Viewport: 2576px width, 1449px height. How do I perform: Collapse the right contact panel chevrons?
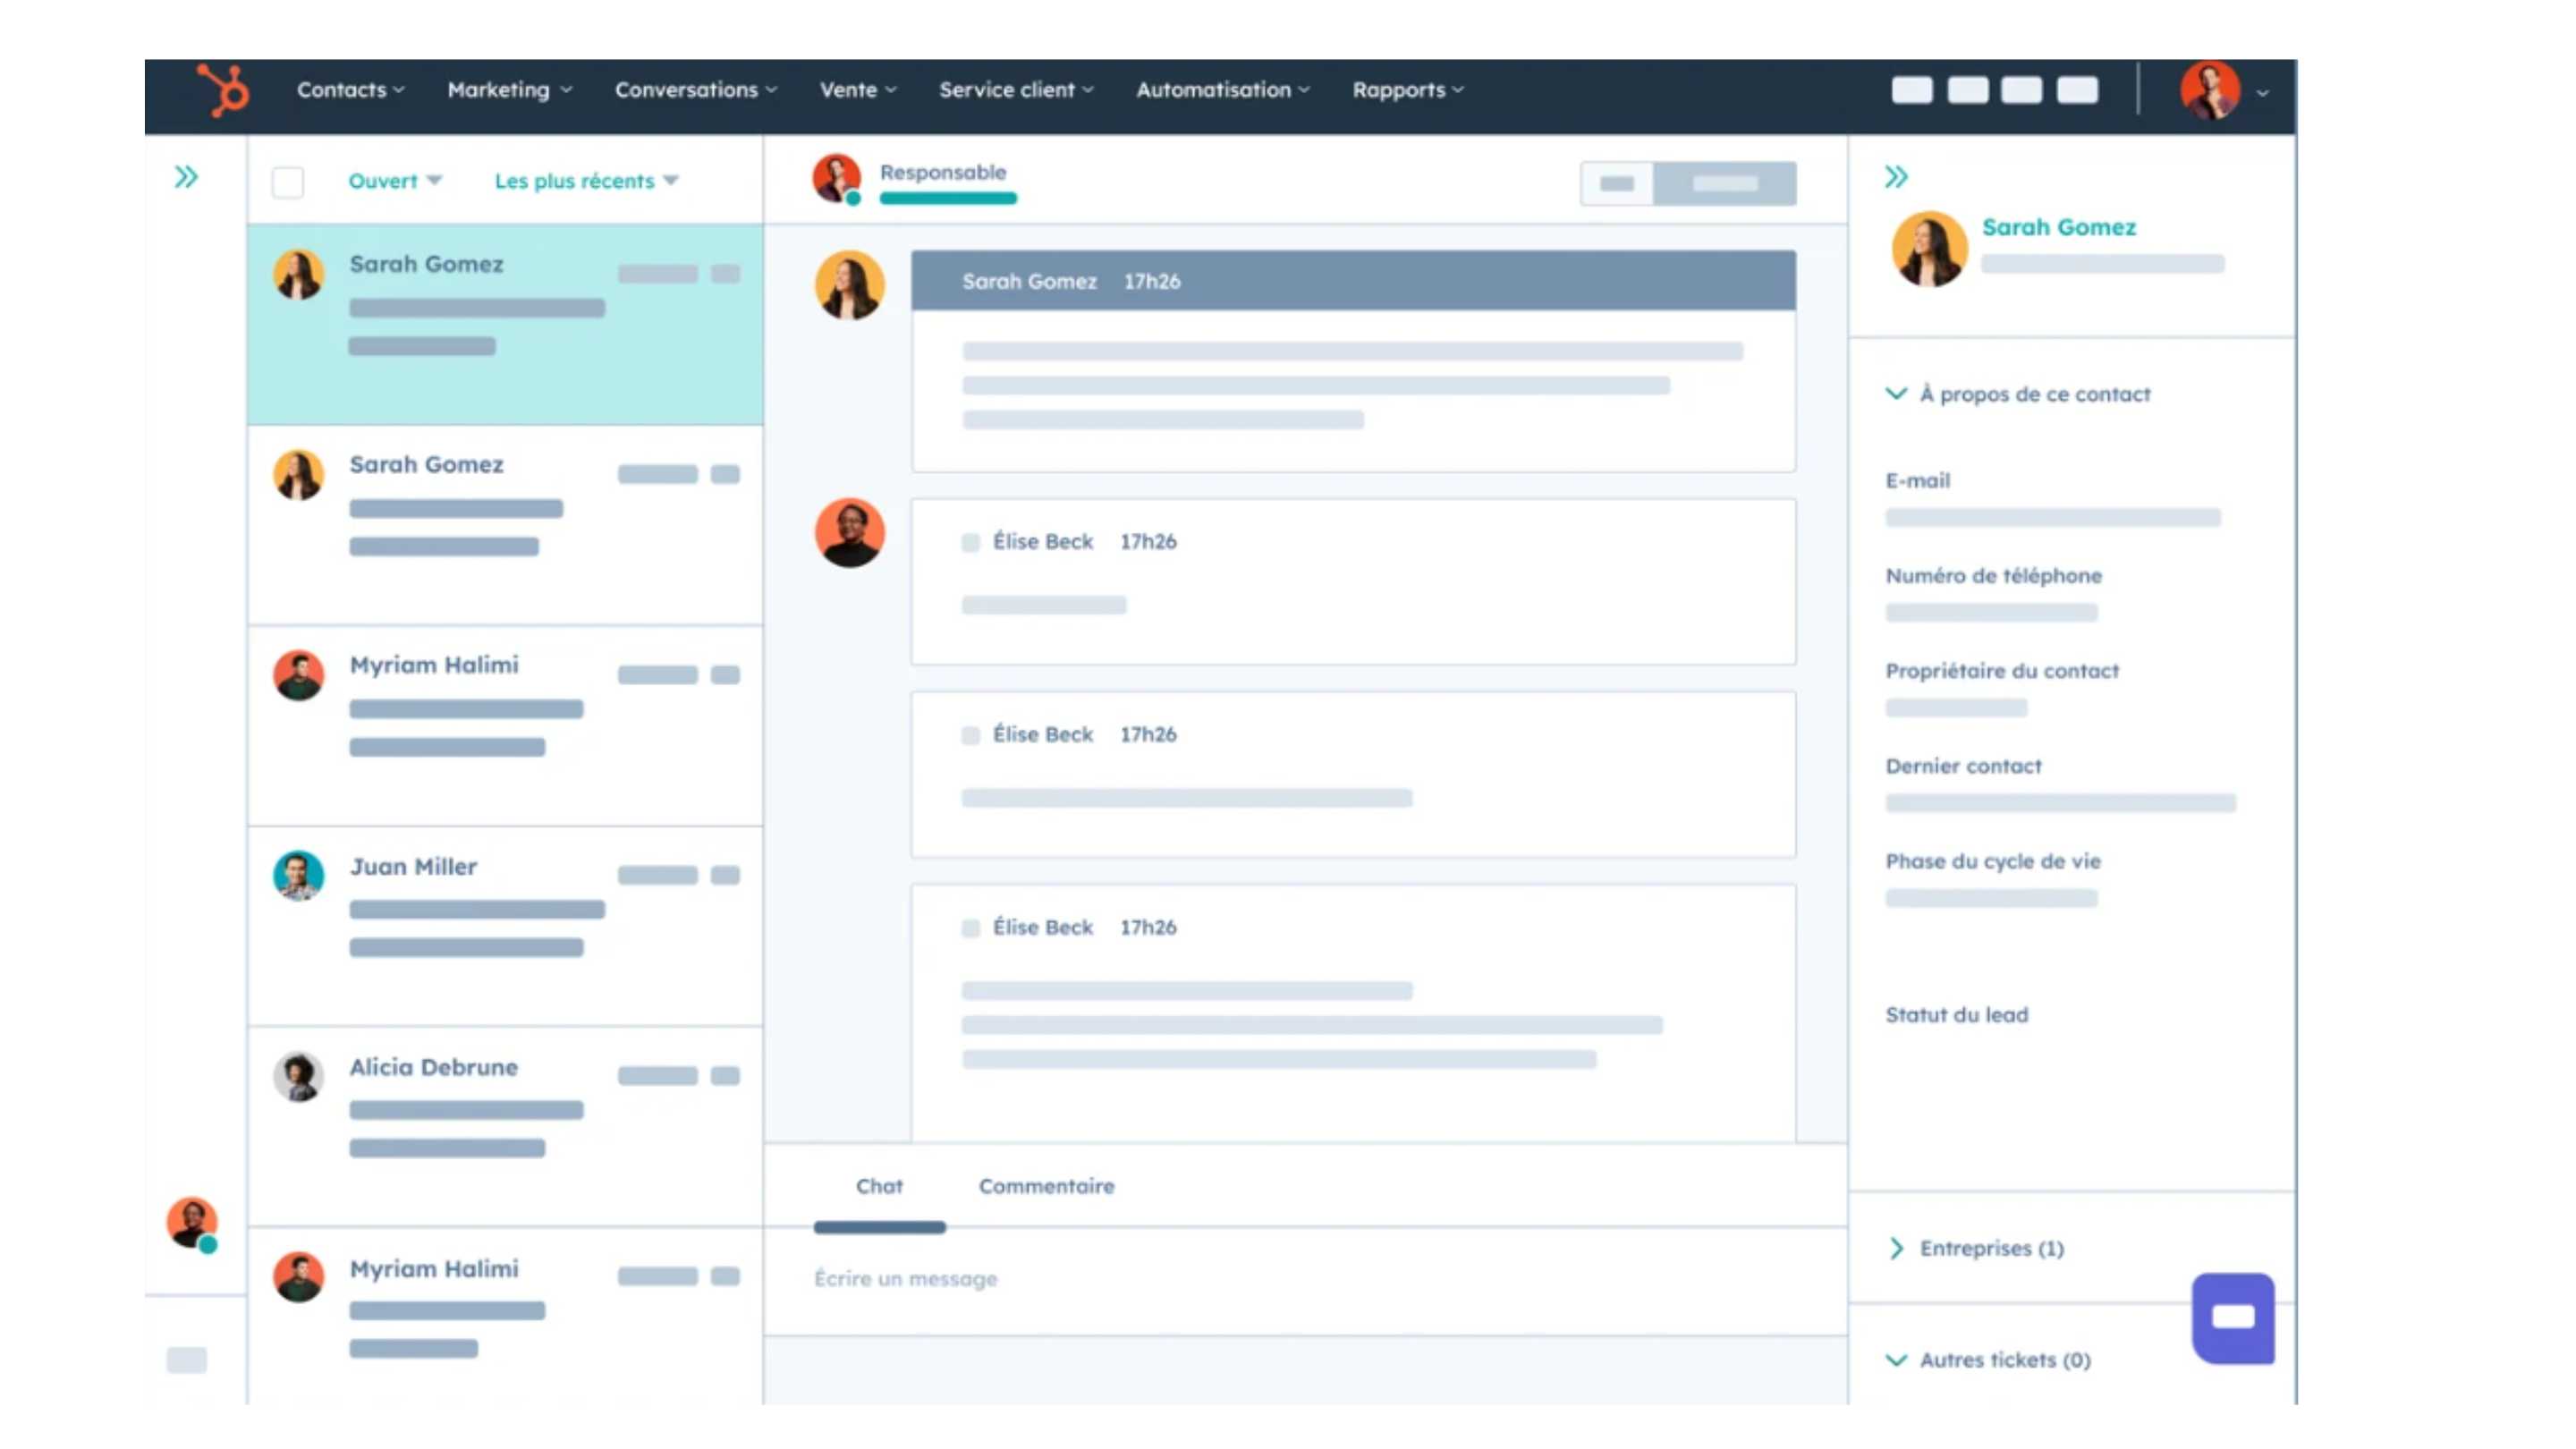tap(1896, 177)
